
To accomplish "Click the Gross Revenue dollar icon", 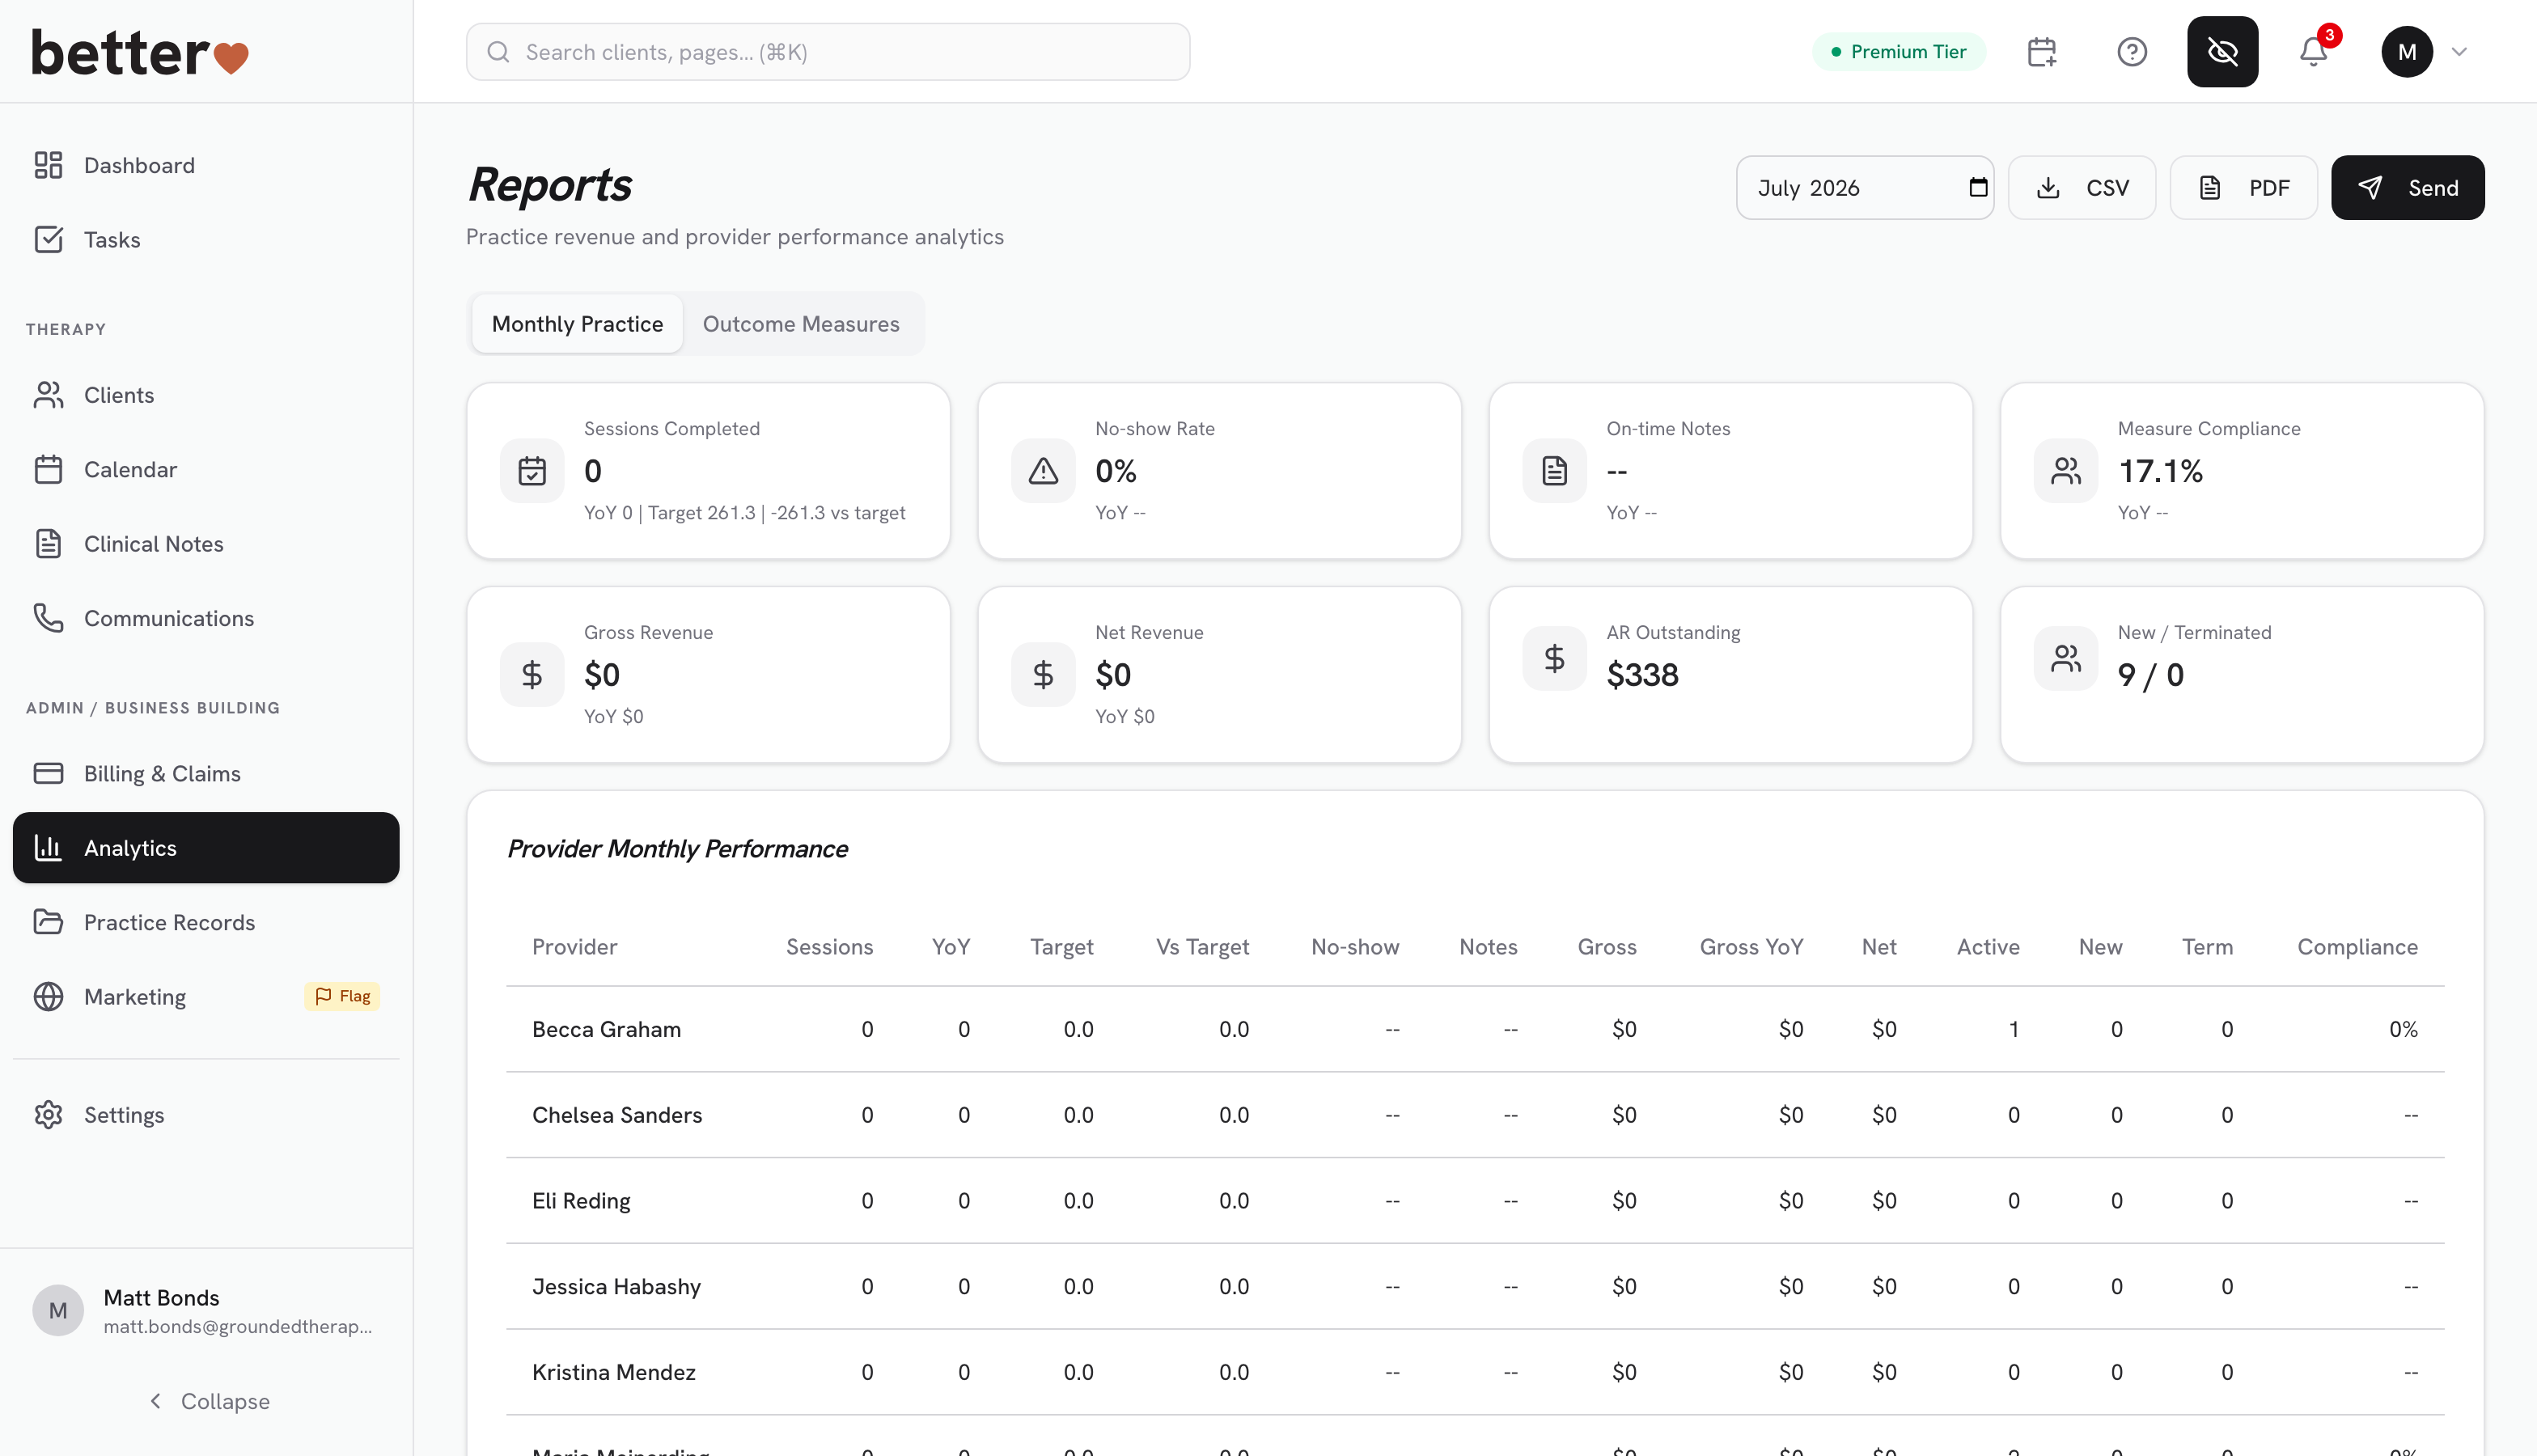I will 532,675.
